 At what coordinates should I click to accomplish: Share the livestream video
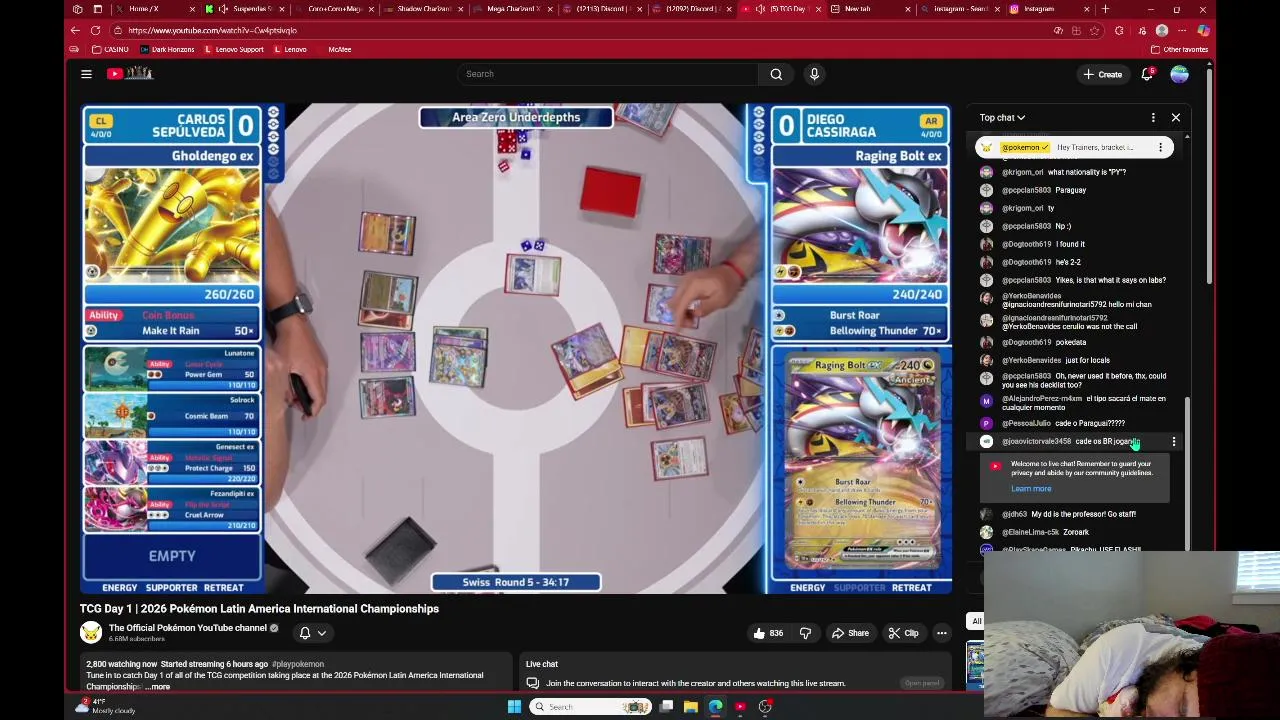point(850,633)
